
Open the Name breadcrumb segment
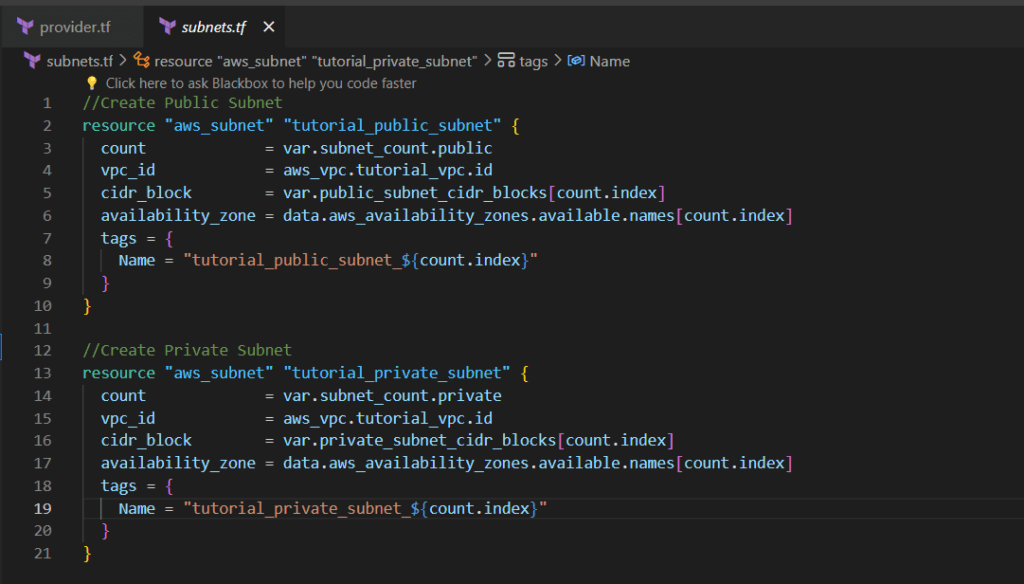tap(609, 61)
